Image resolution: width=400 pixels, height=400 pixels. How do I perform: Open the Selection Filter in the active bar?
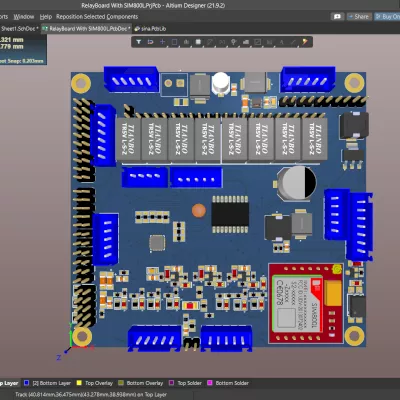tap(139, 42)
